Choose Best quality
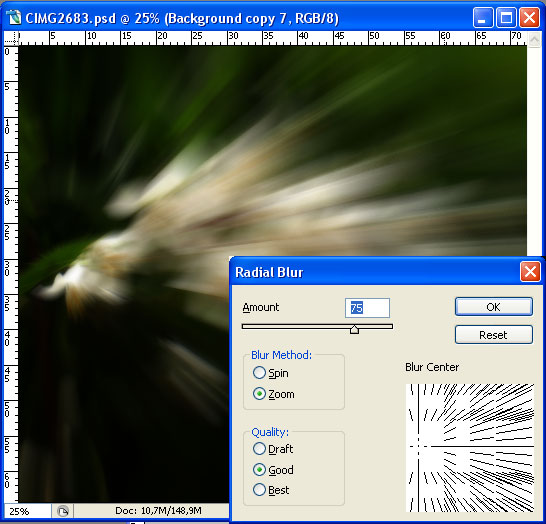The height and width of the screenshot is (524, 546). 271,490
